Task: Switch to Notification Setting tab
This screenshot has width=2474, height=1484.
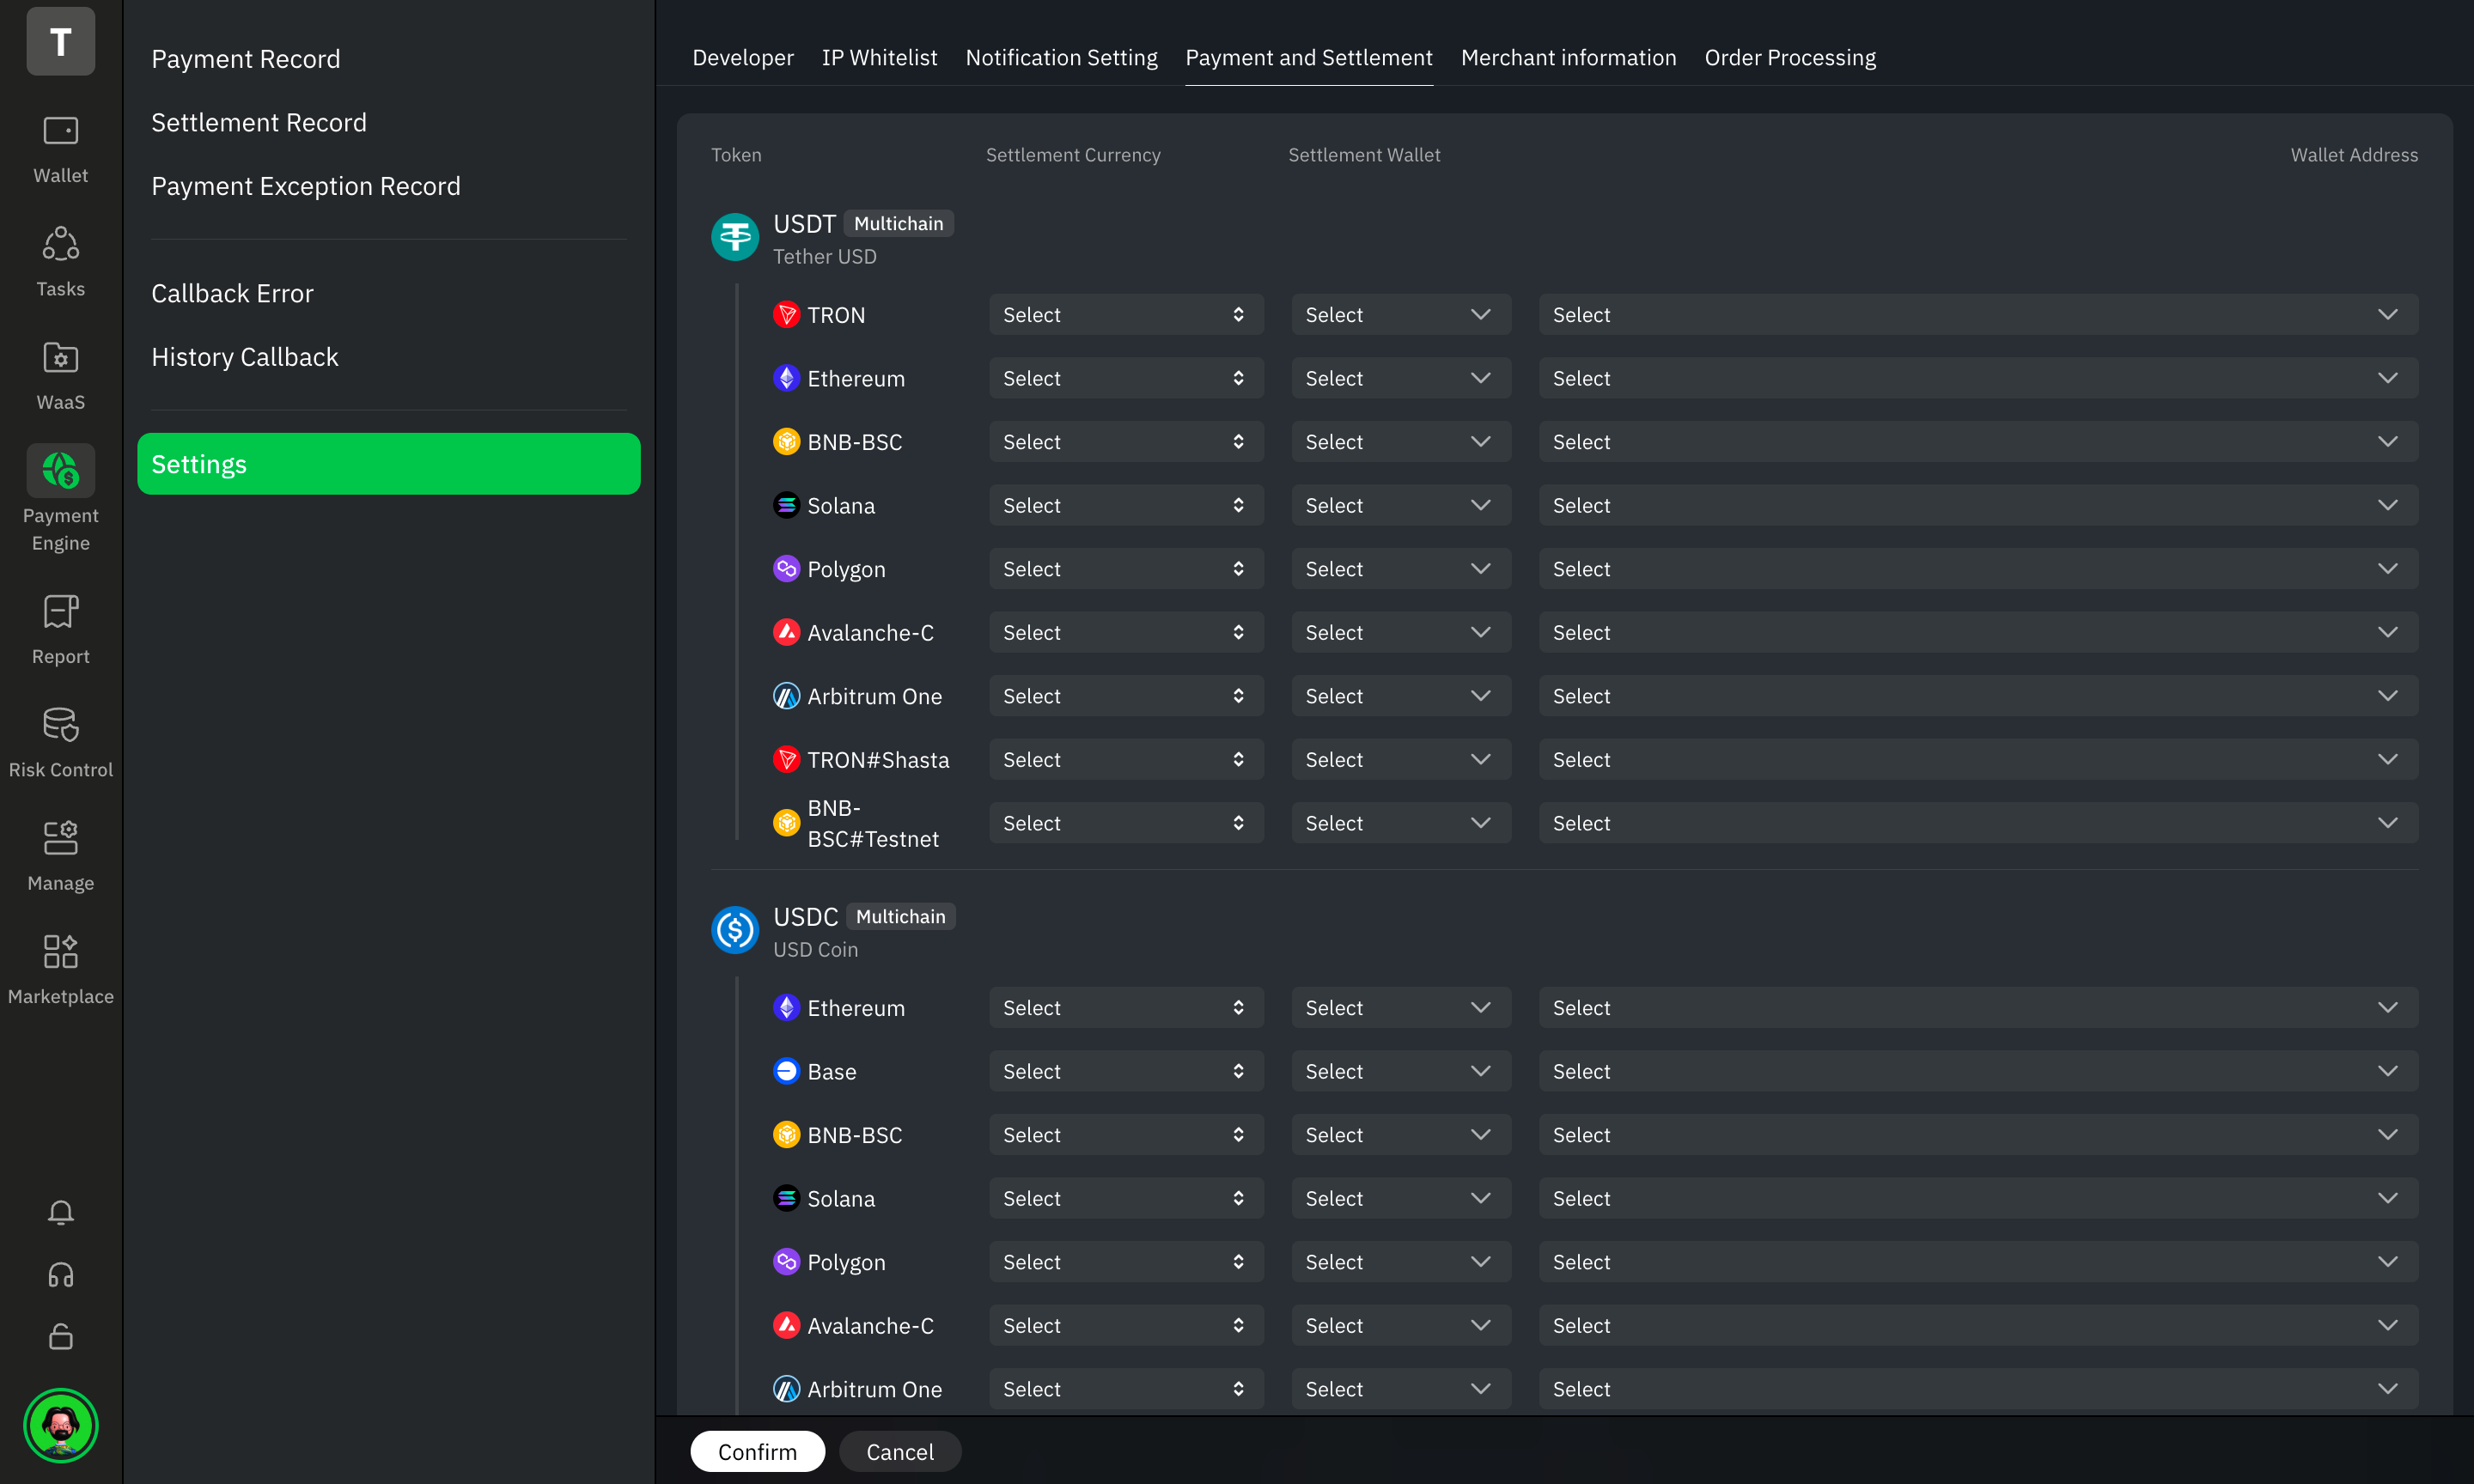Action: (x=1061, y=58)
